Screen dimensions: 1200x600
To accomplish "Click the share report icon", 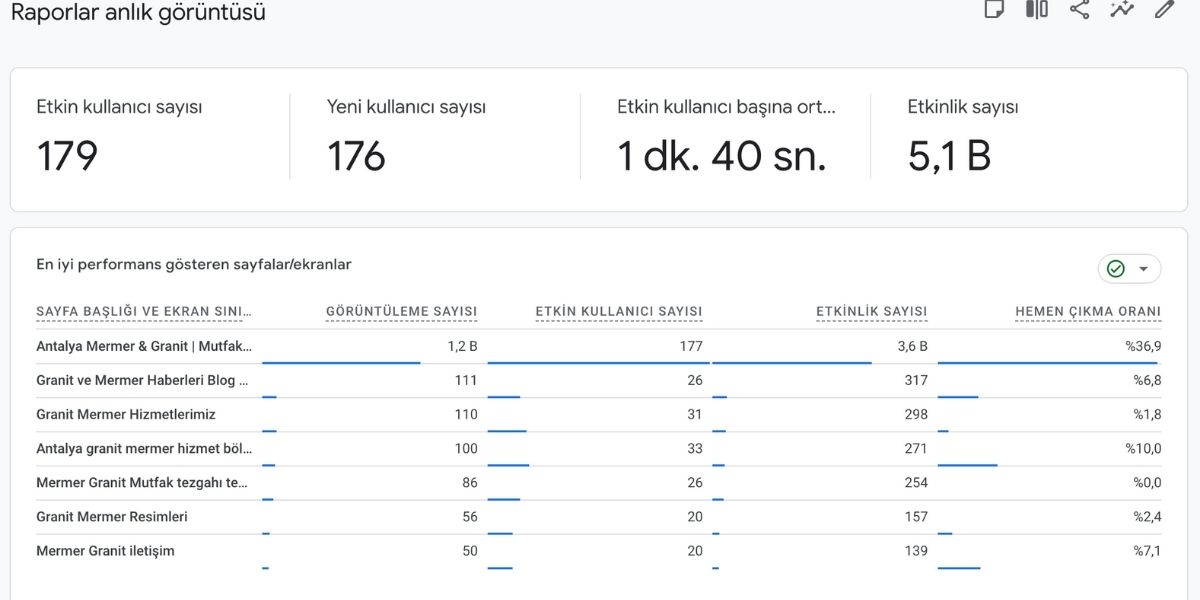I will (1079, 10).
